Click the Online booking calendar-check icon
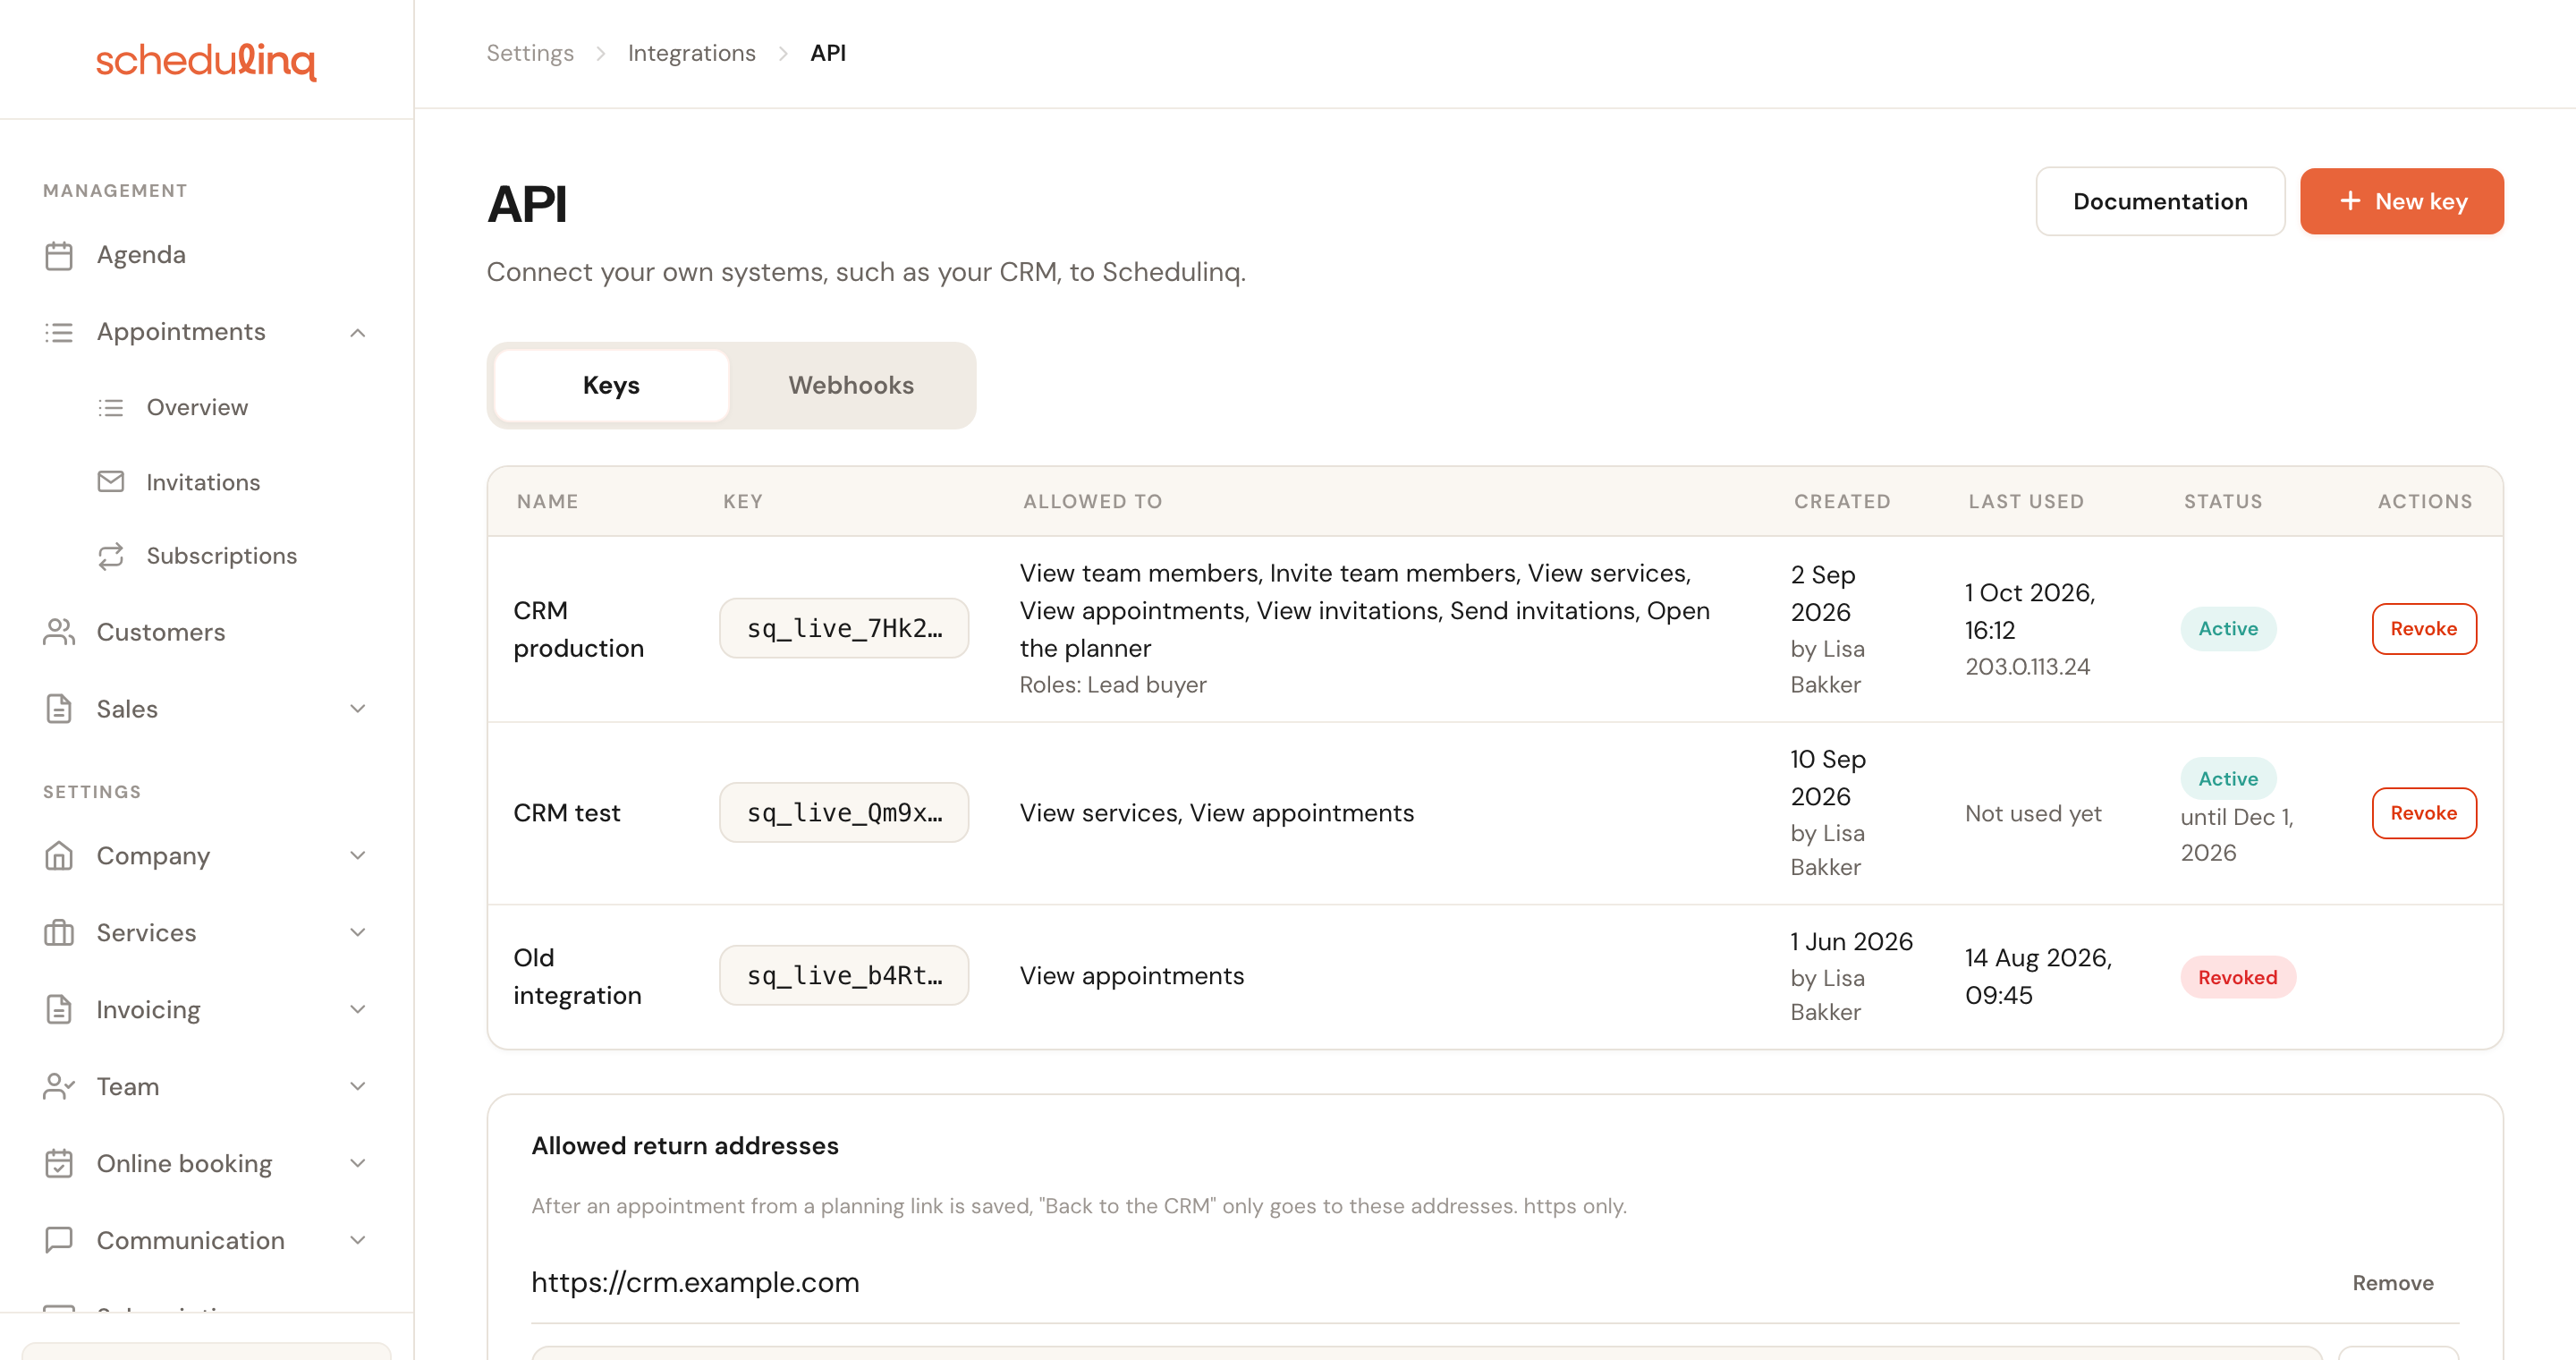Image resolution: width=2576 pixels, height=1360 pixels. [x=59, y=1164]
